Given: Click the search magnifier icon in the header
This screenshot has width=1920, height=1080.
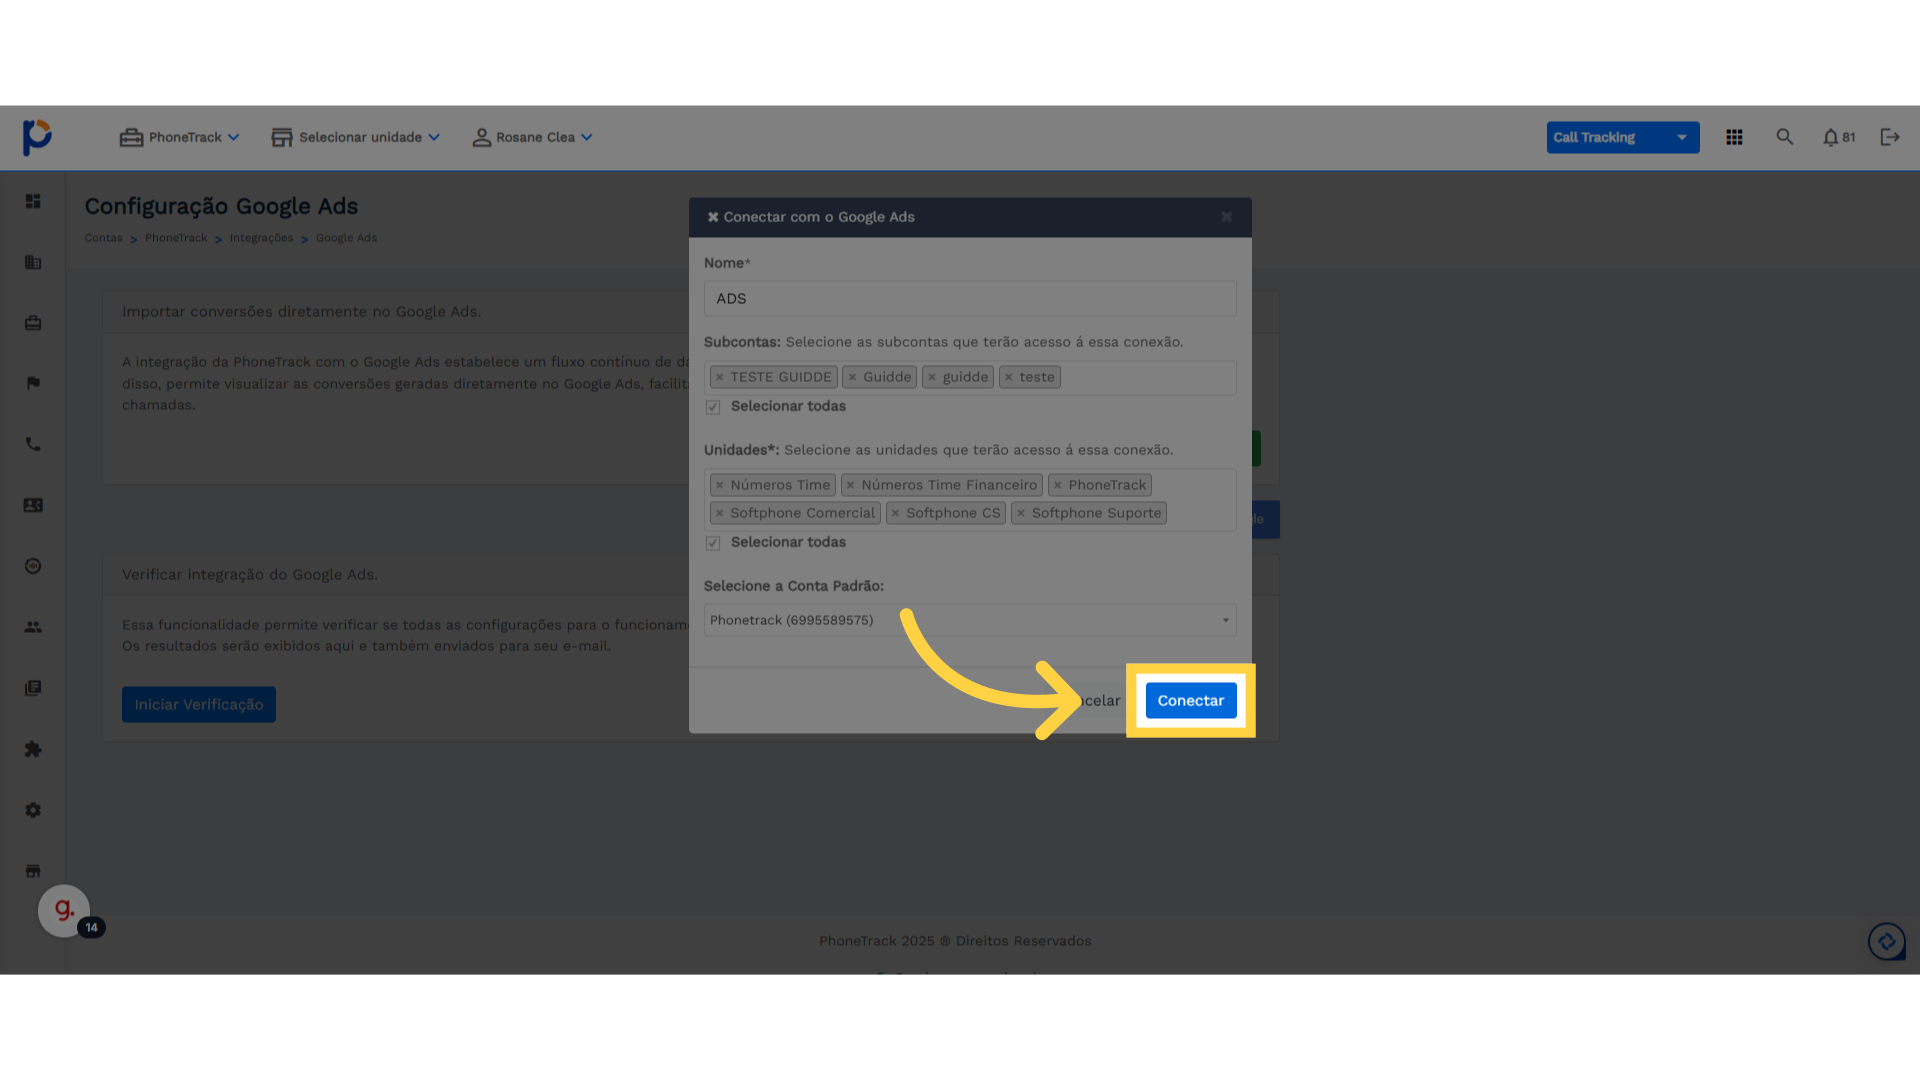Looking at the screenshot, I should pyautogui.click(x=1784, y=137).
